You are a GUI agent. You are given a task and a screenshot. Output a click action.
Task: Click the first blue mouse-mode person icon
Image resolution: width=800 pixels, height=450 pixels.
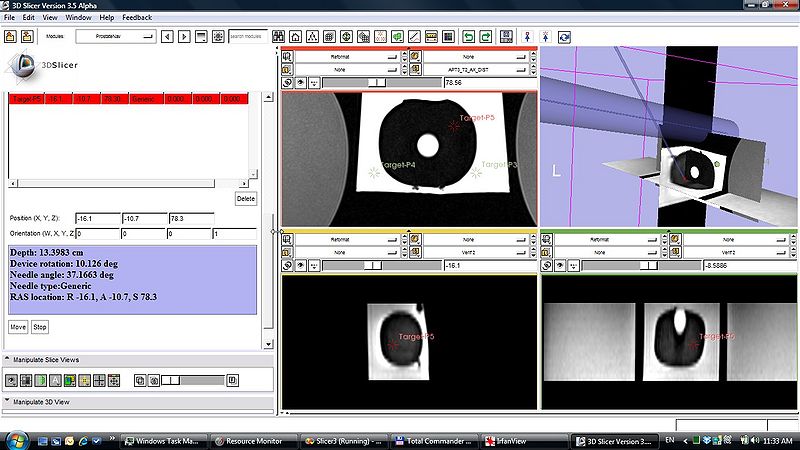click(528, 37)
